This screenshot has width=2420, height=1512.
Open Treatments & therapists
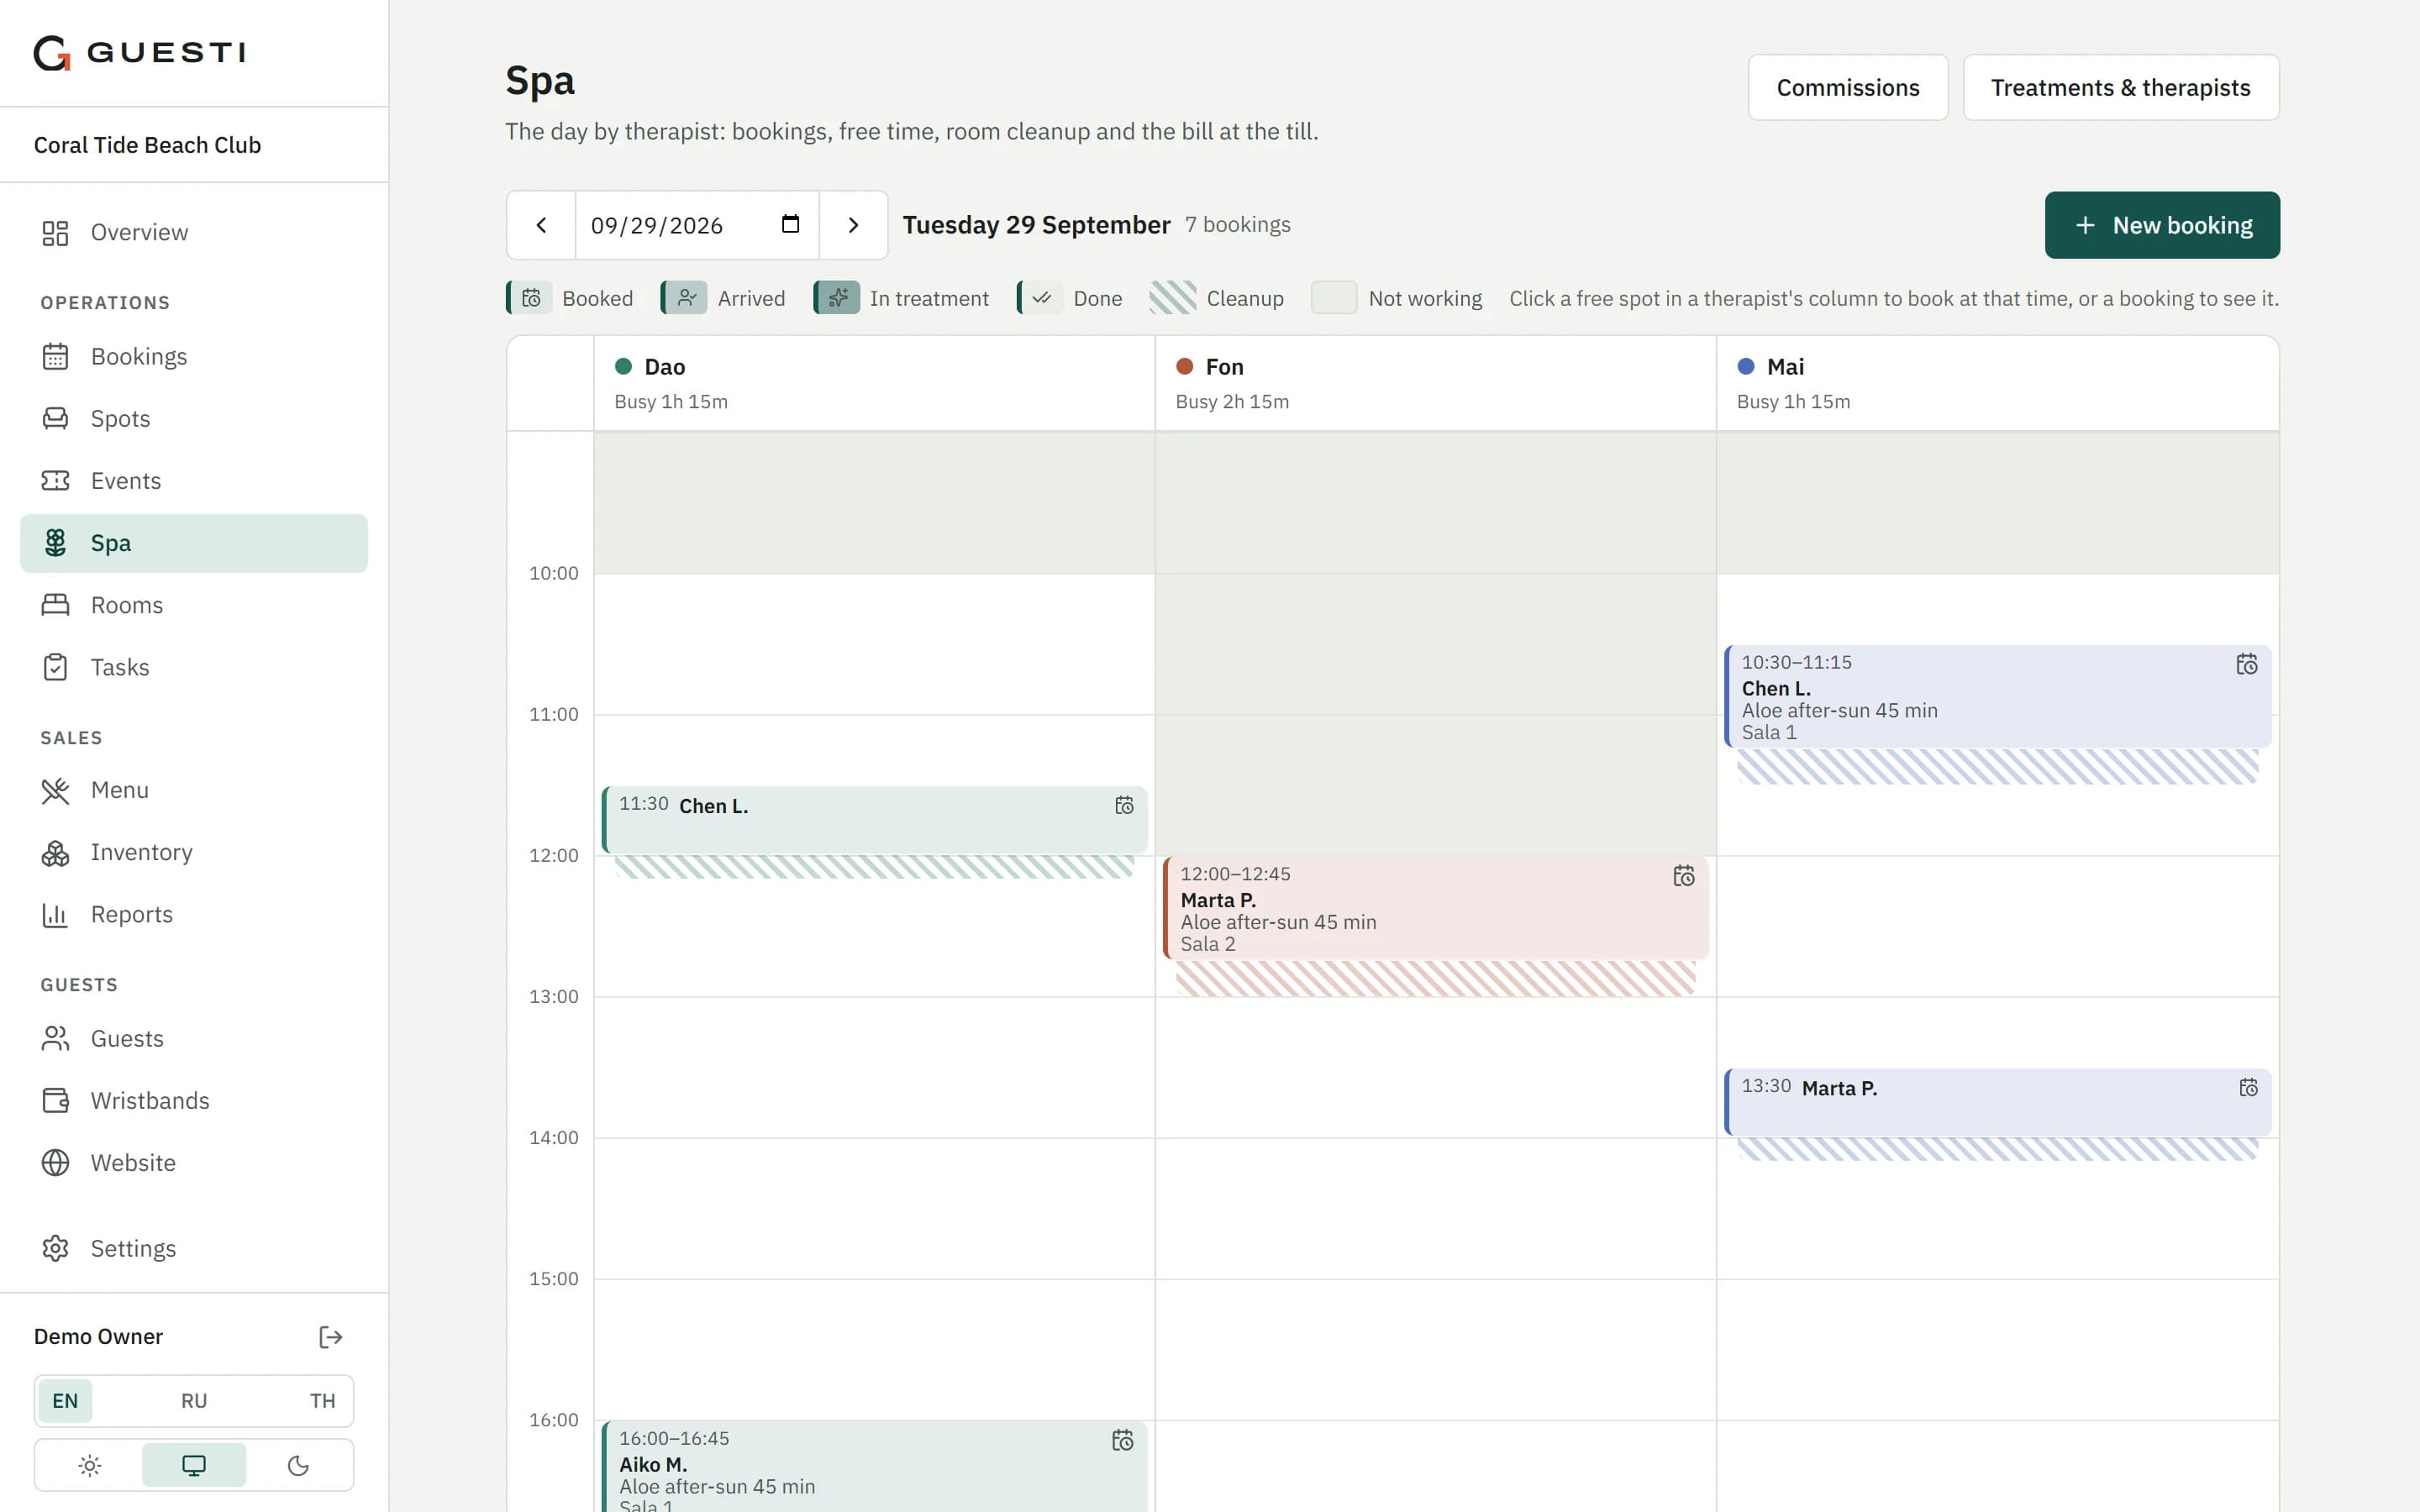click(x=2120, y=87)
